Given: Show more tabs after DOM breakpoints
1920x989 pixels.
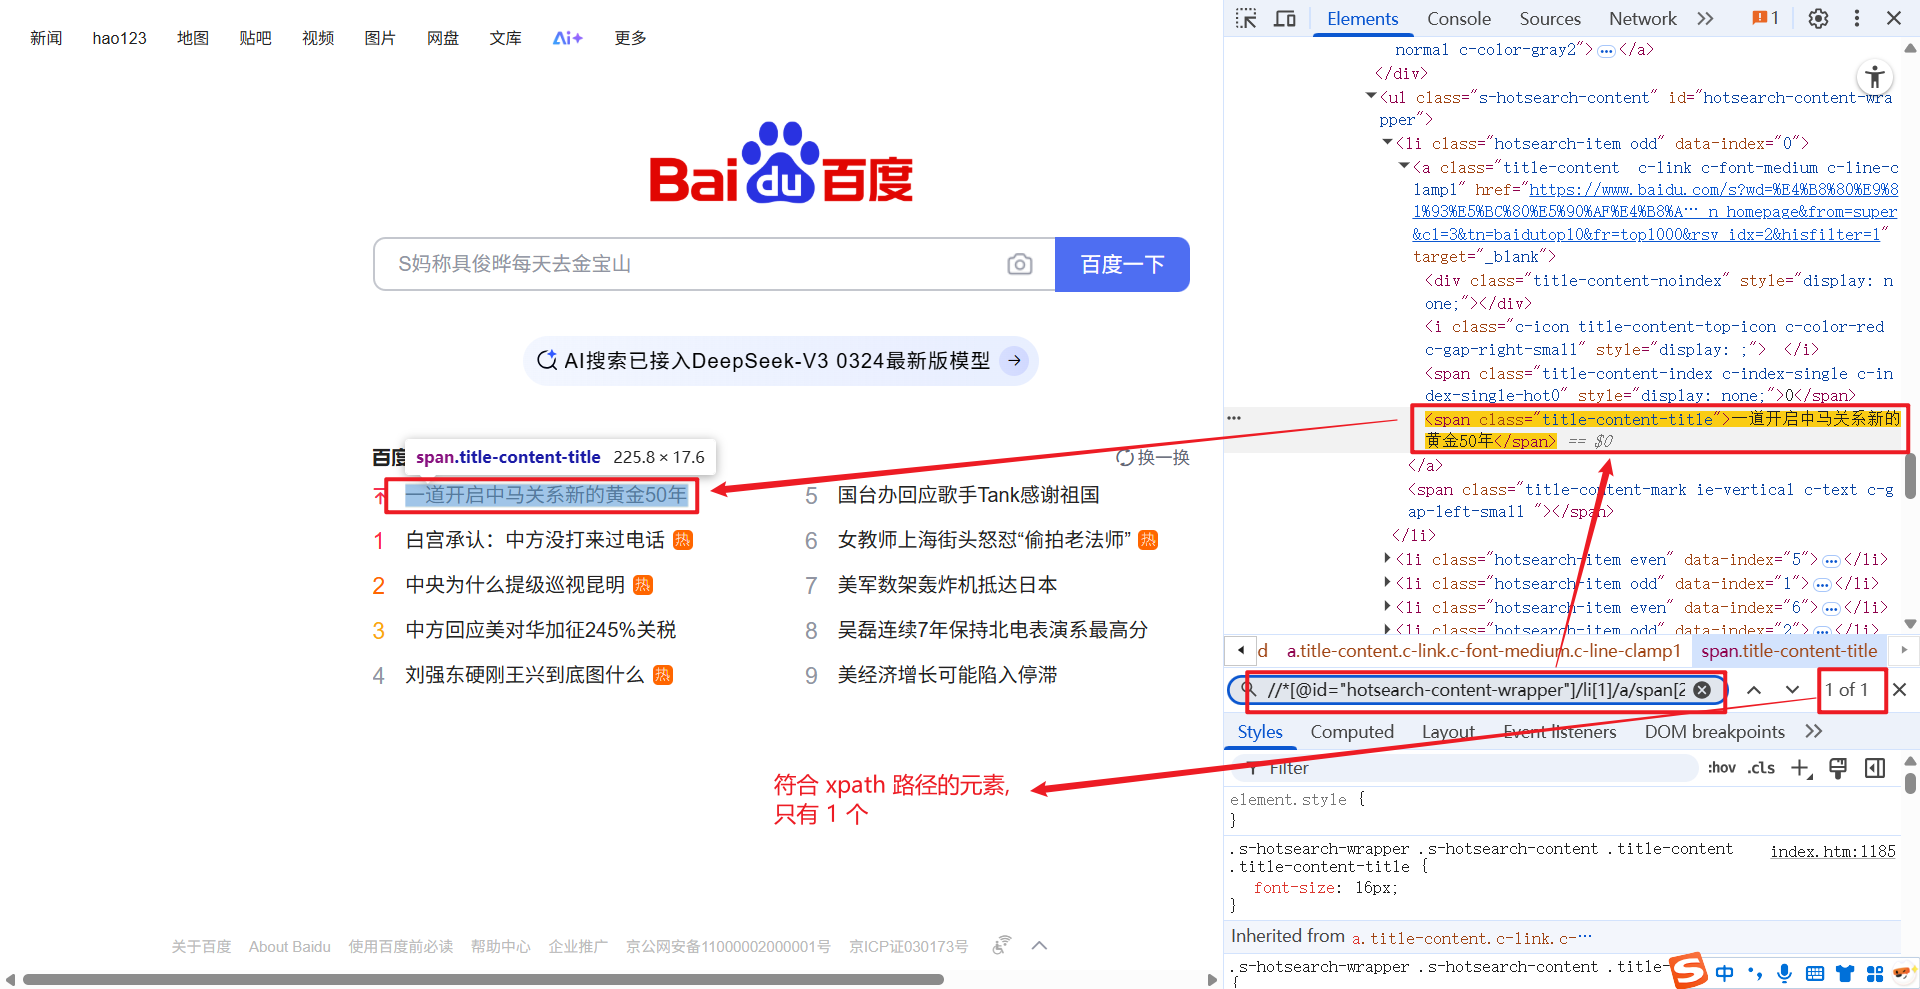Looking at the screenshot, I should [x=1814, y=732].
